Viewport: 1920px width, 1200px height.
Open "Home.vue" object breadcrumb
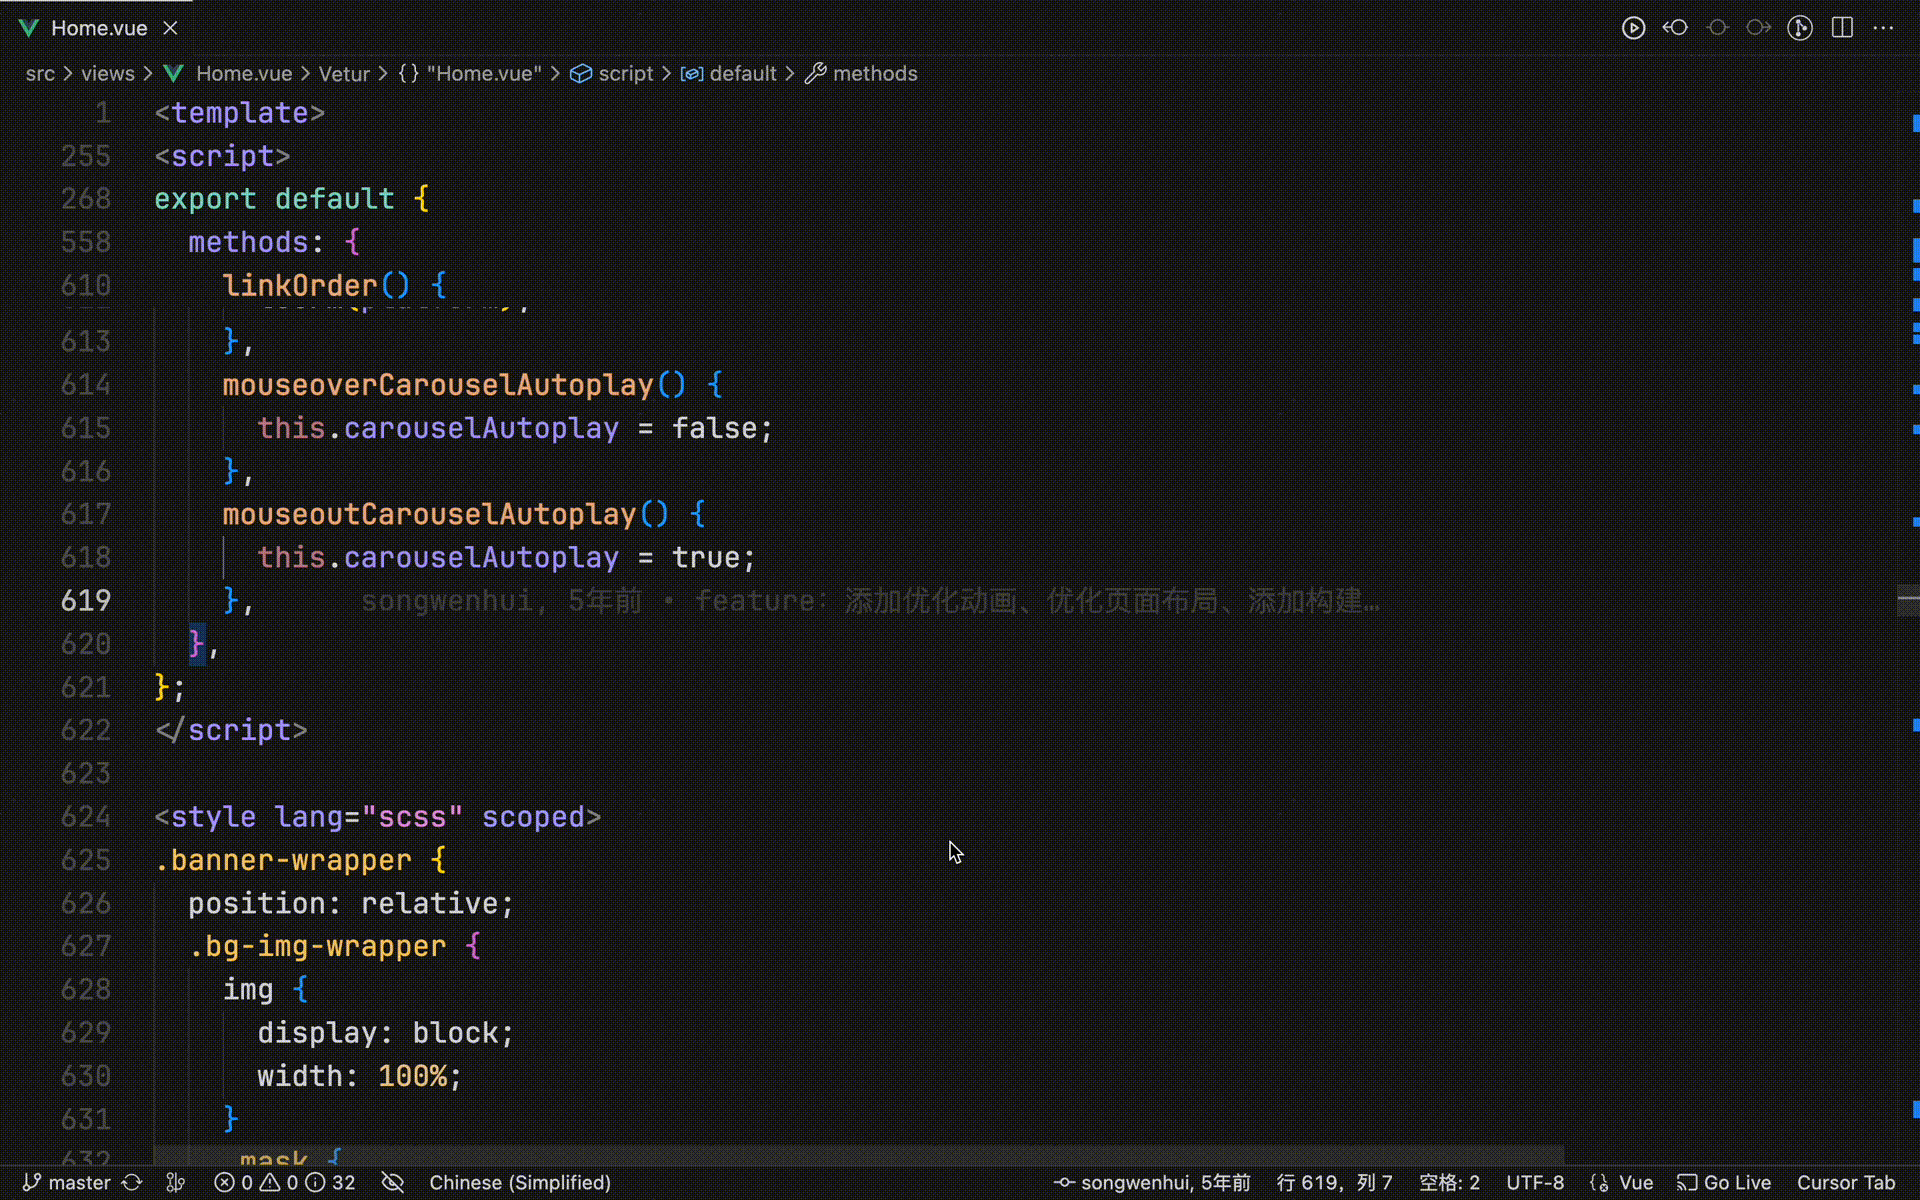pyautogui.click(x=470, y=74)
